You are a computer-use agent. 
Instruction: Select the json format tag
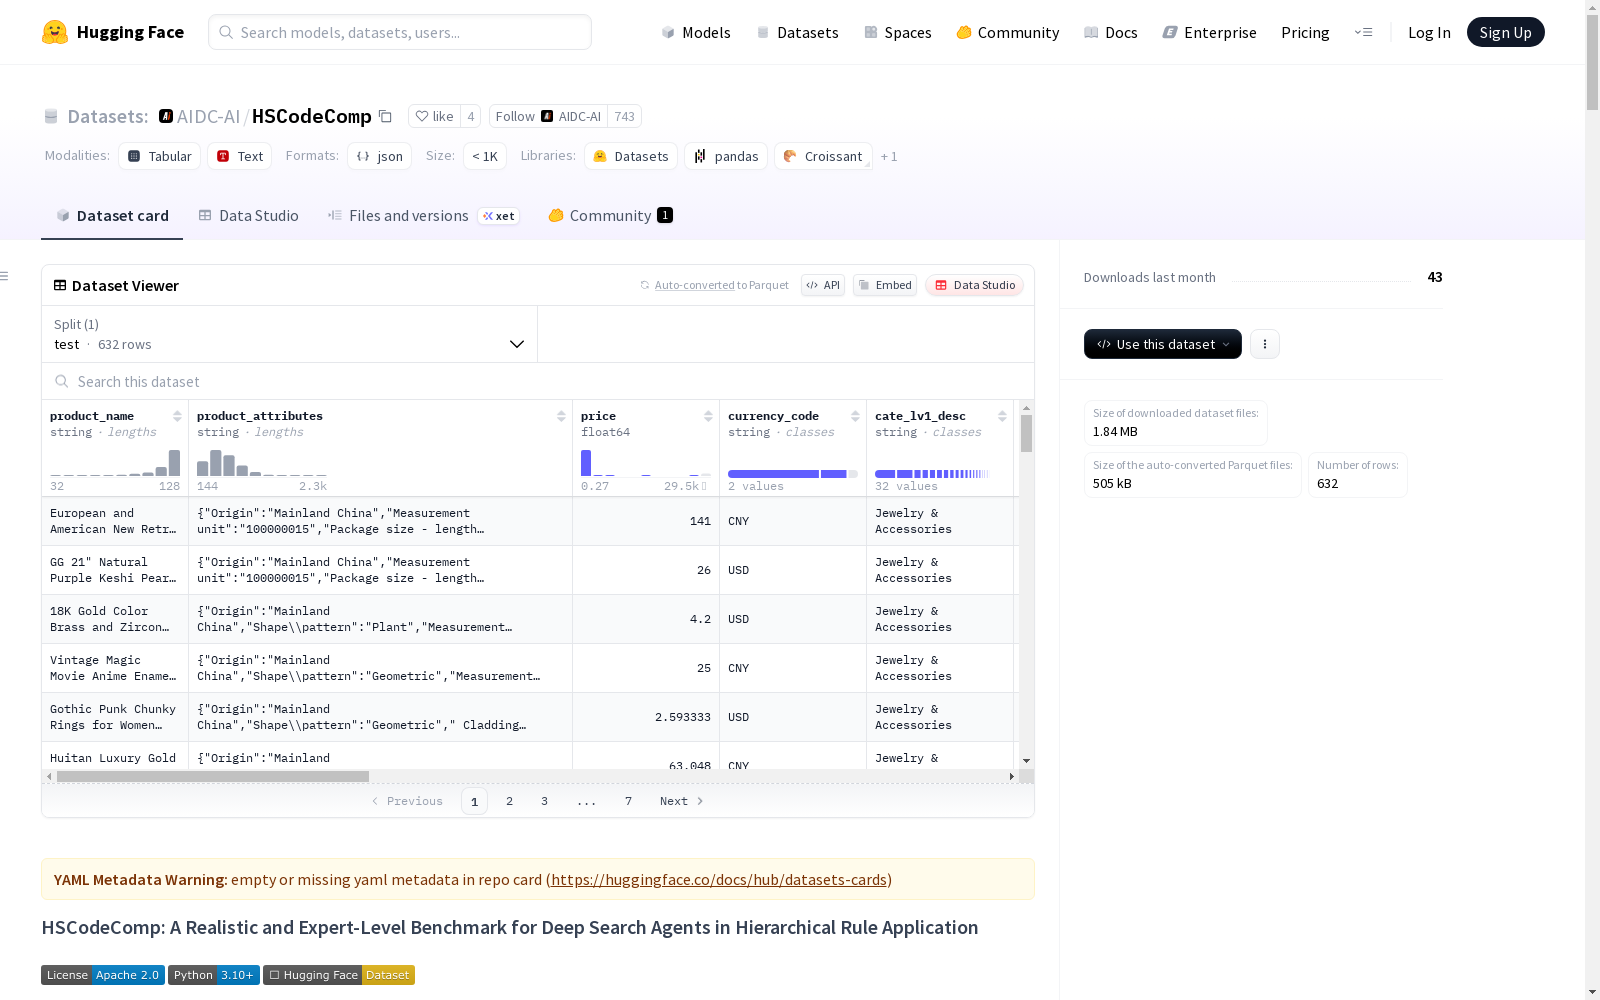pyautogui.click(x=380, y=156)
